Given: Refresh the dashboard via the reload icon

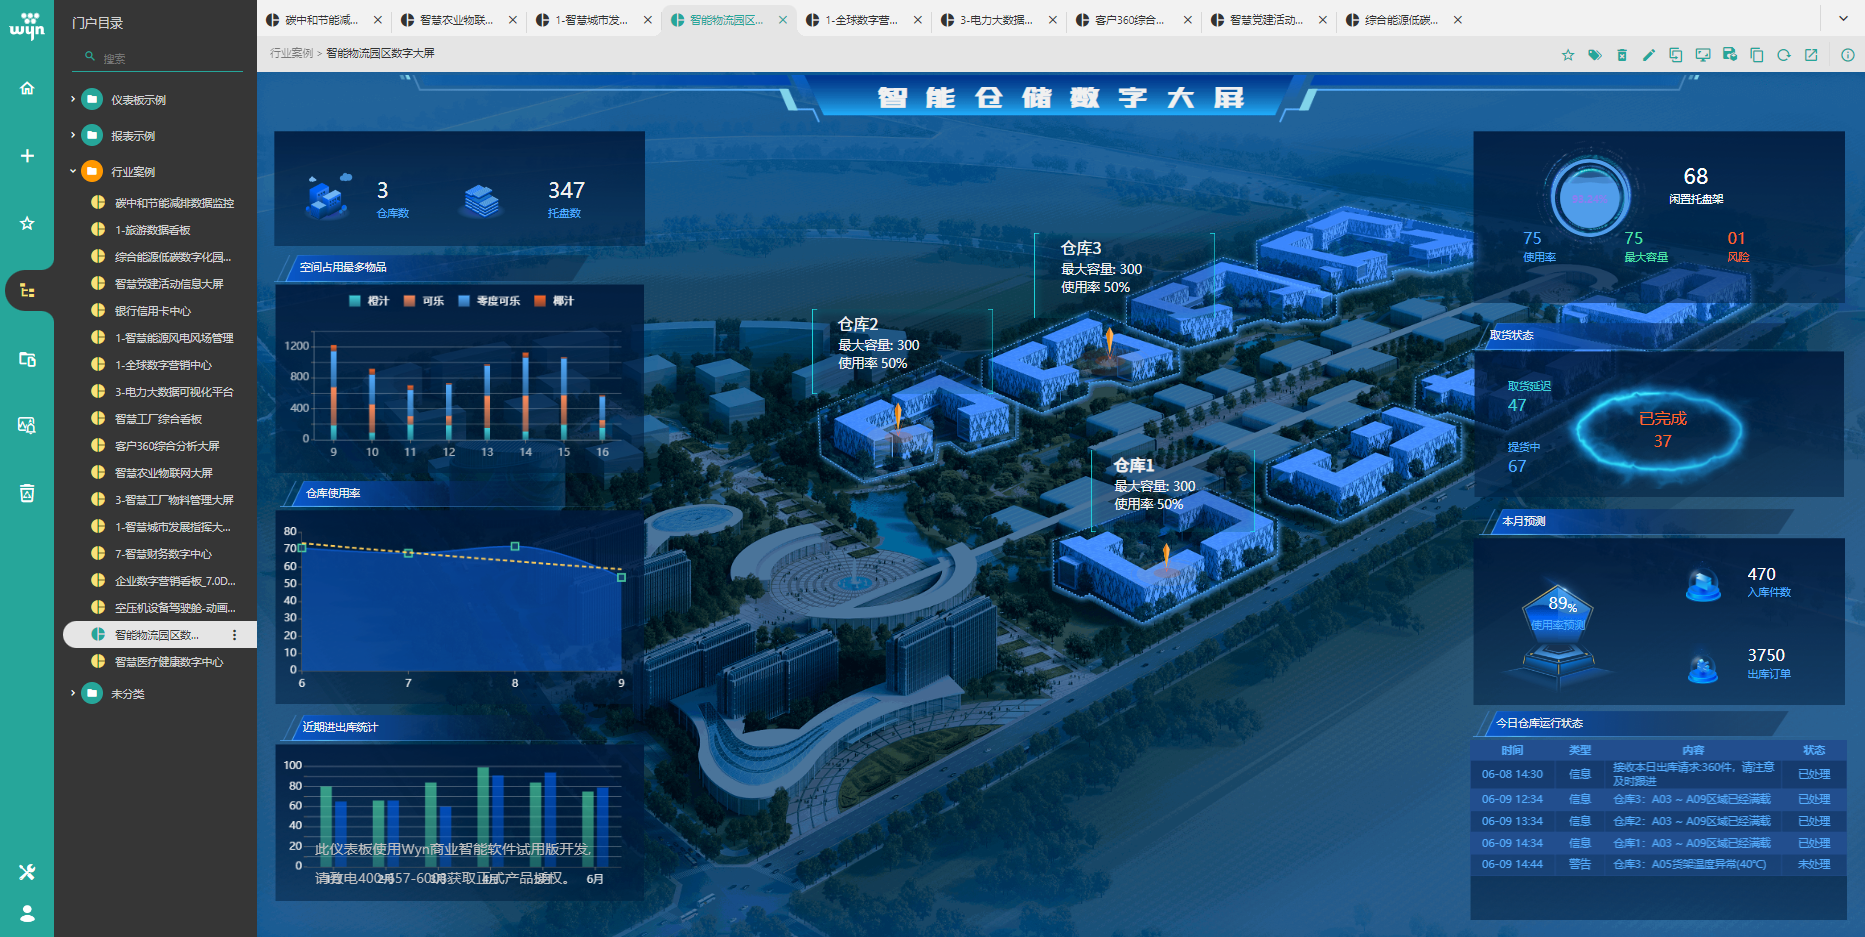Looking at the screenshot, I should pos(1783,55).
